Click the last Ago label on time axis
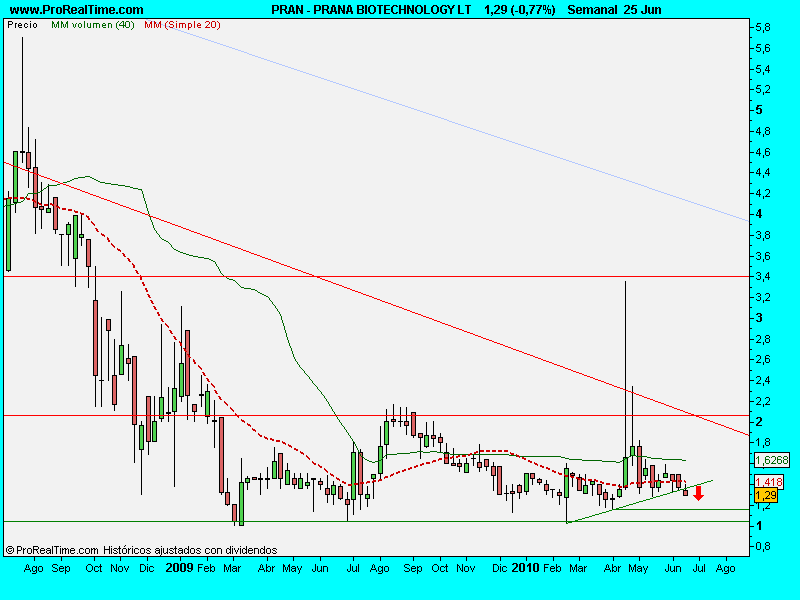800x600 pixels. (726, 568)
